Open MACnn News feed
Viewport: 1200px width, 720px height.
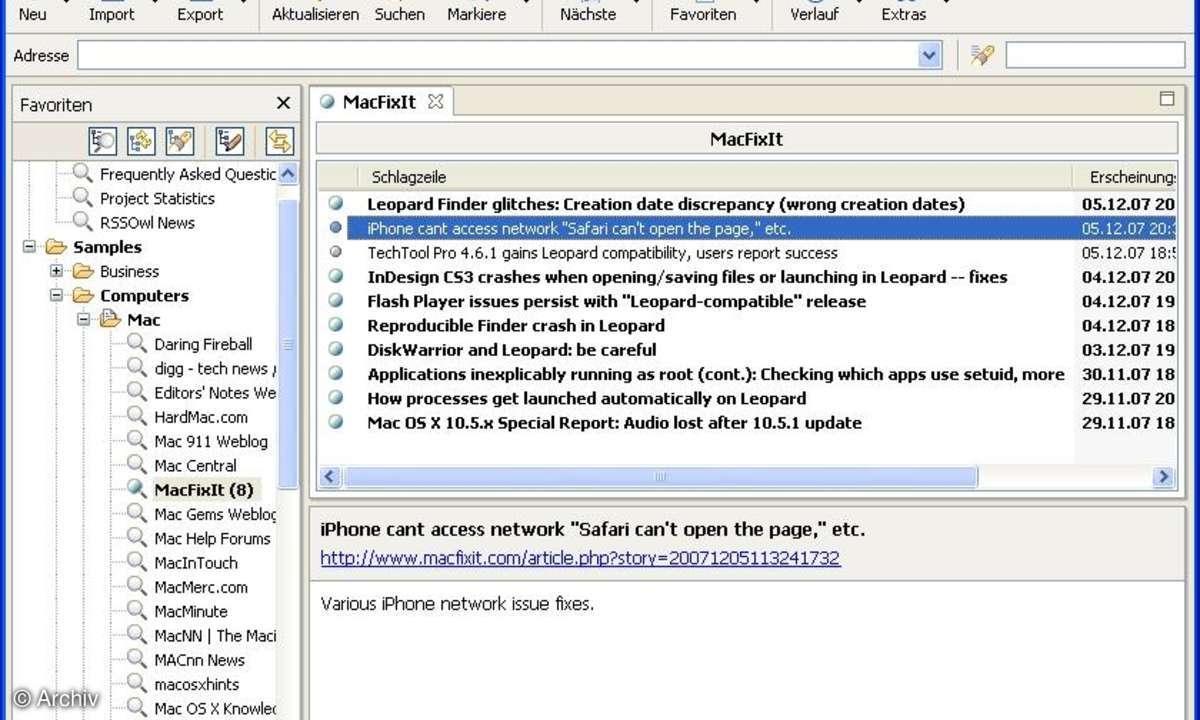point(199,660)
